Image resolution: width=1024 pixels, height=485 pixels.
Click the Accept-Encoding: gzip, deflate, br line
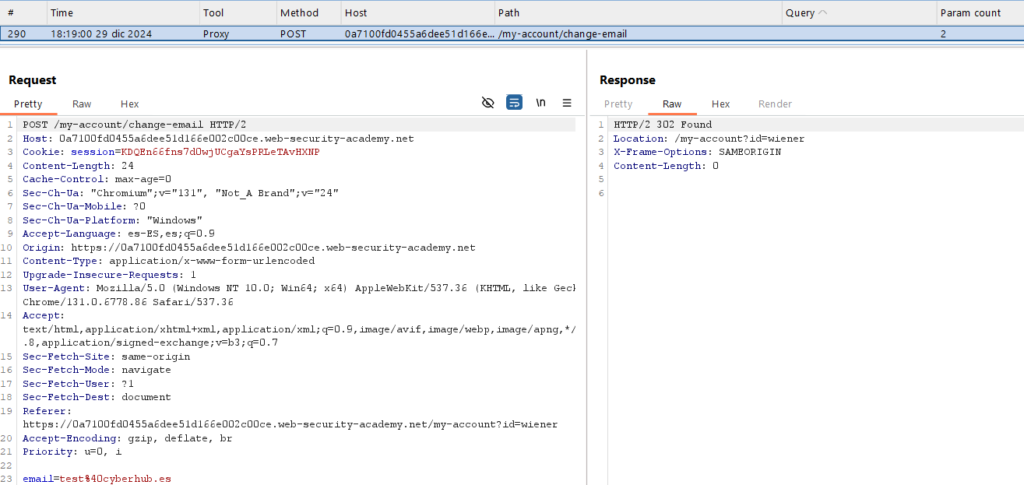127,438
